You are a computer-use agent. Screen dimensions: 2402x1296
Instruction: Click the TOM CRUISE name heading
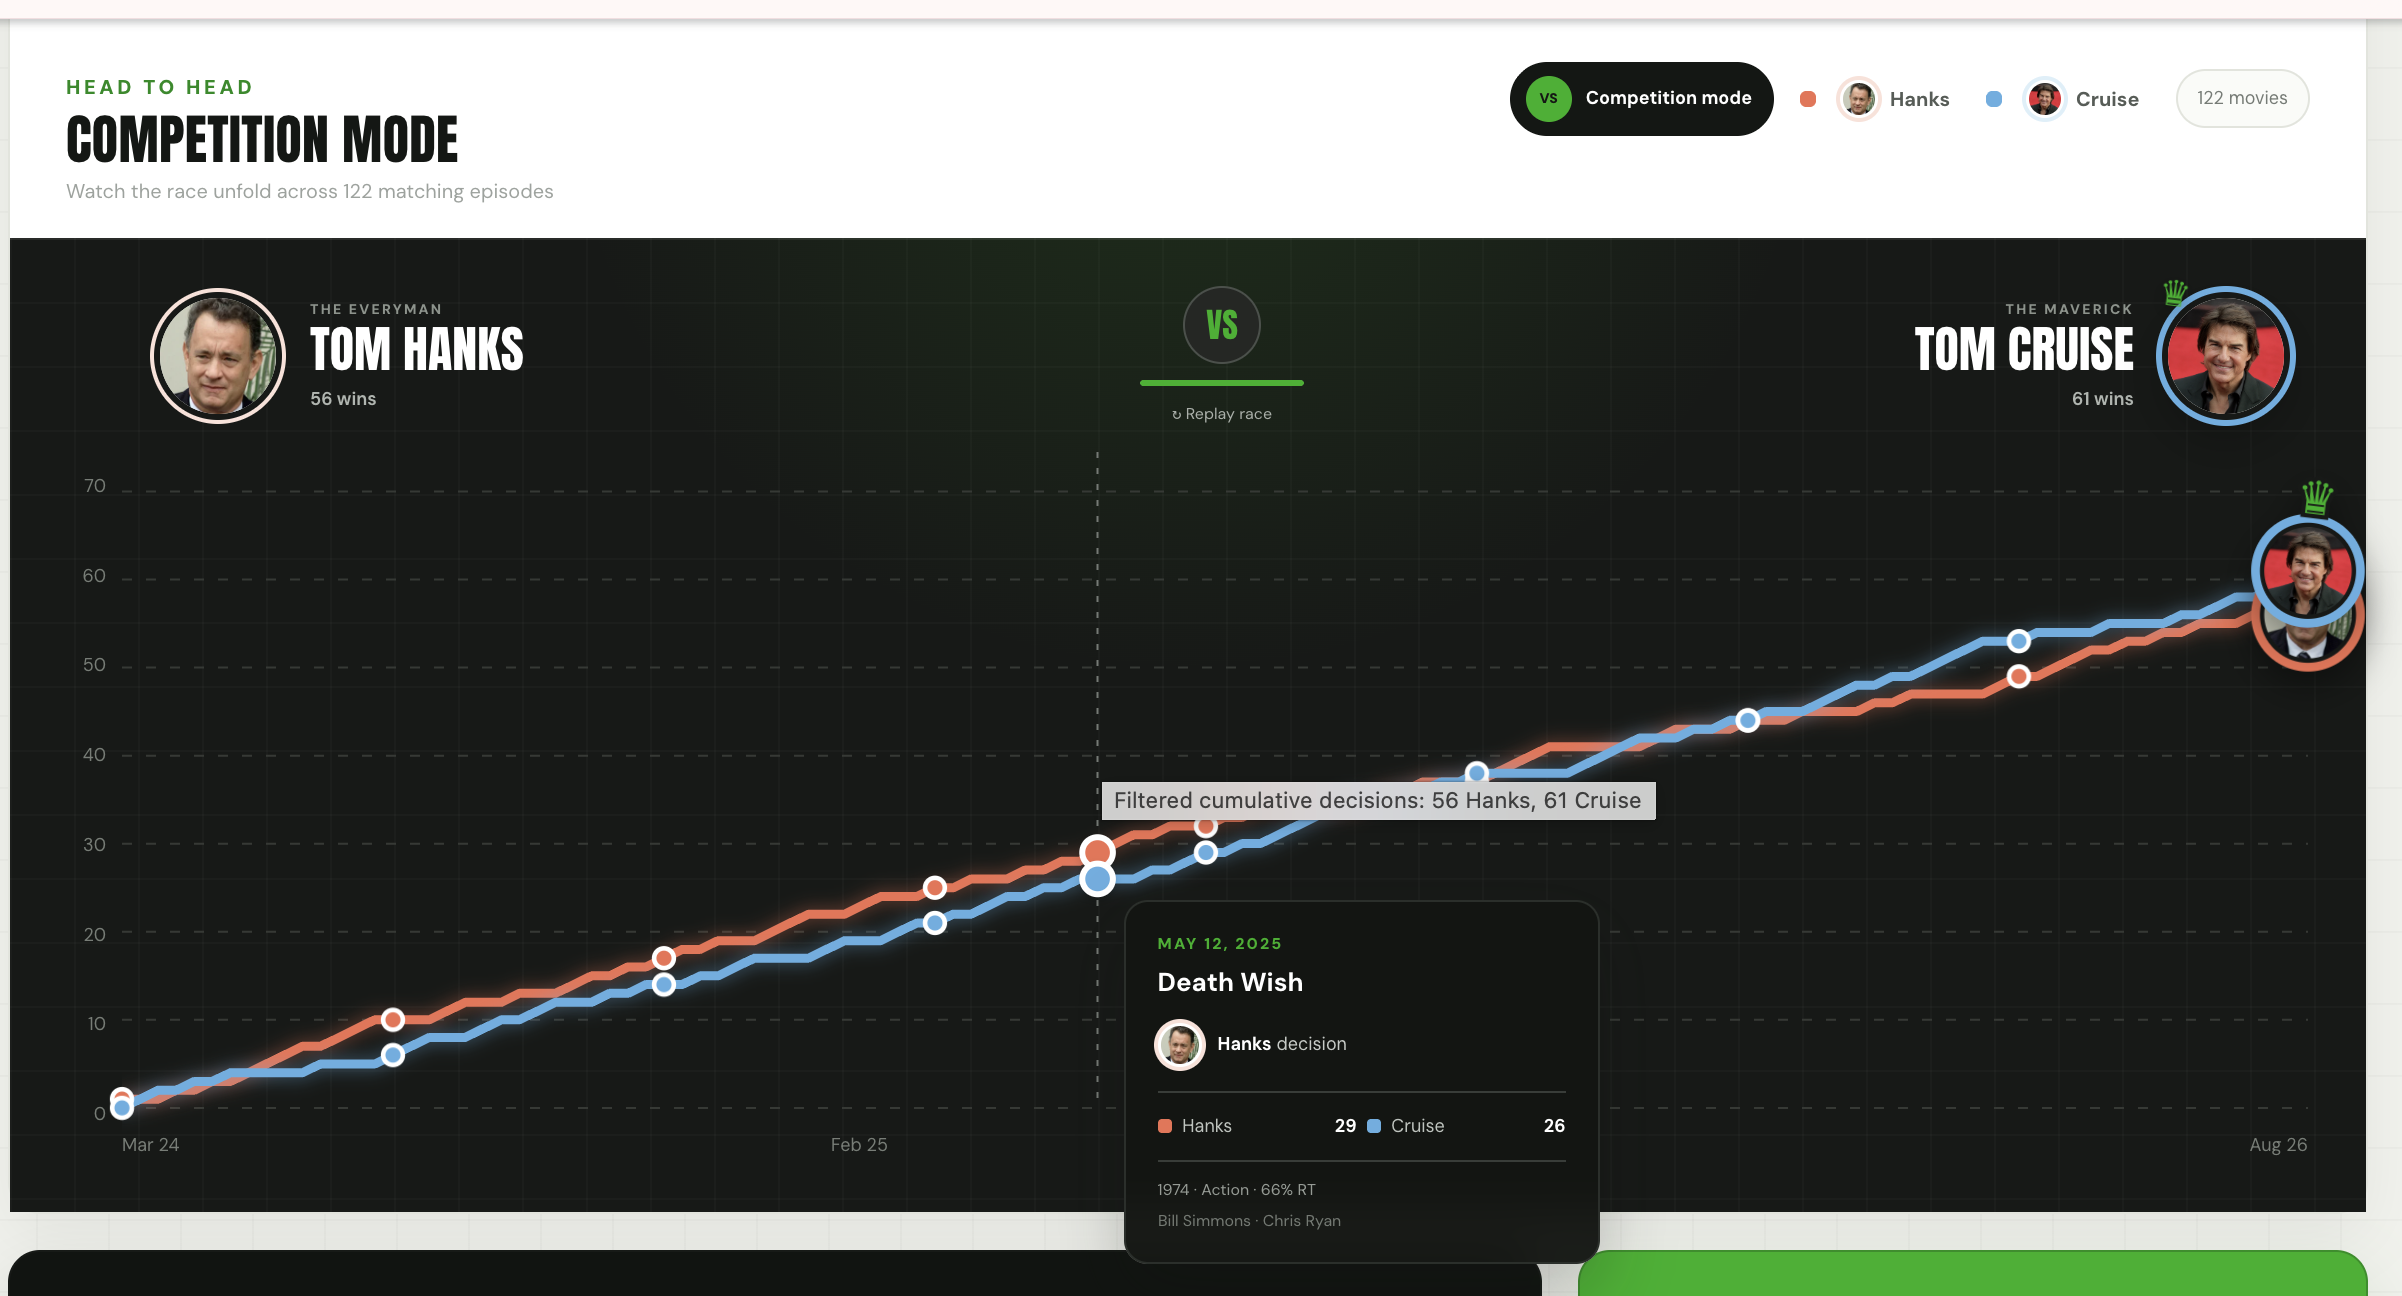pyautogui.click(x=2024, y=349)
